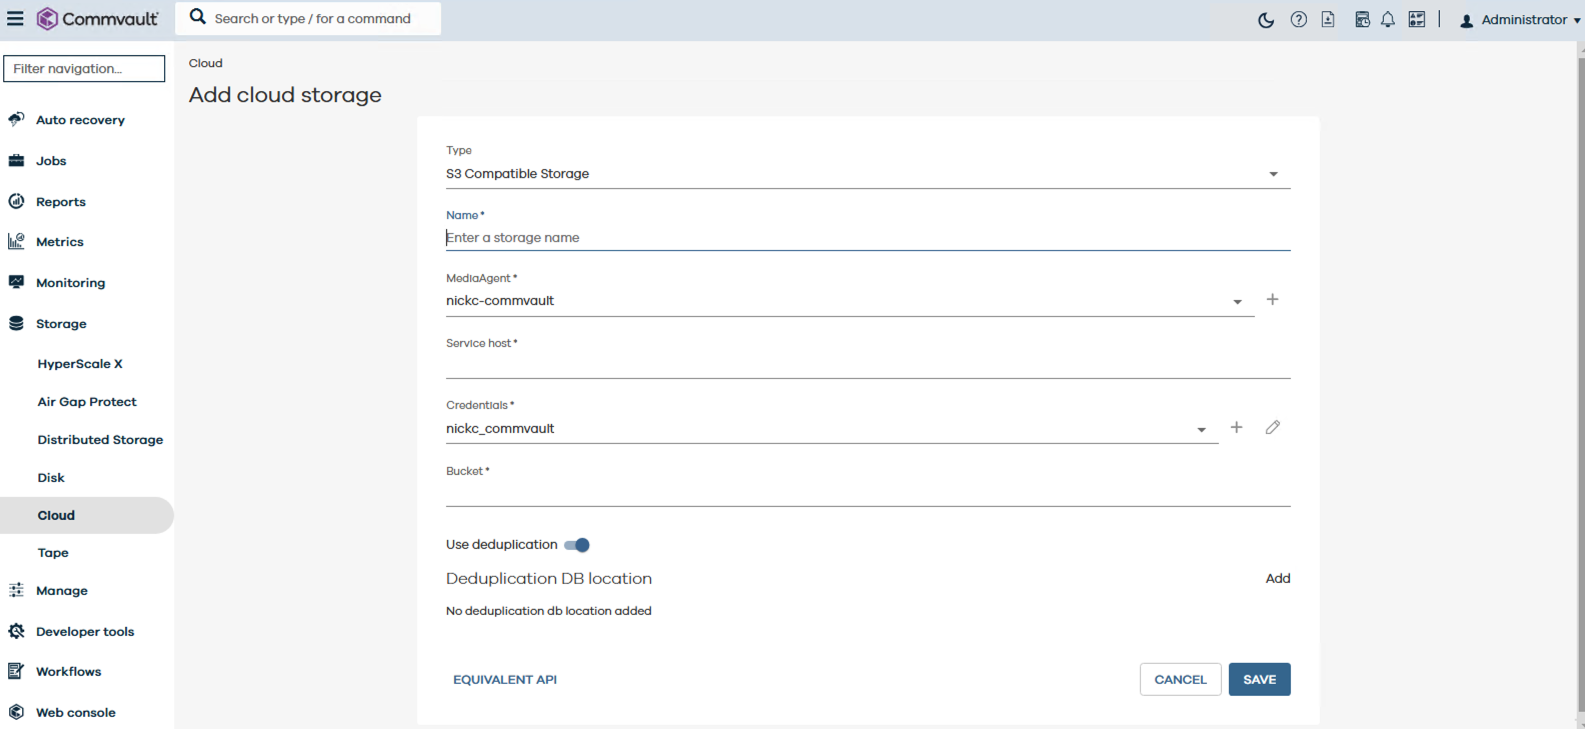The height and width of the screenshot is (729, 1585).
Task: Open HyperScale X under Storage
Action: 80,364
